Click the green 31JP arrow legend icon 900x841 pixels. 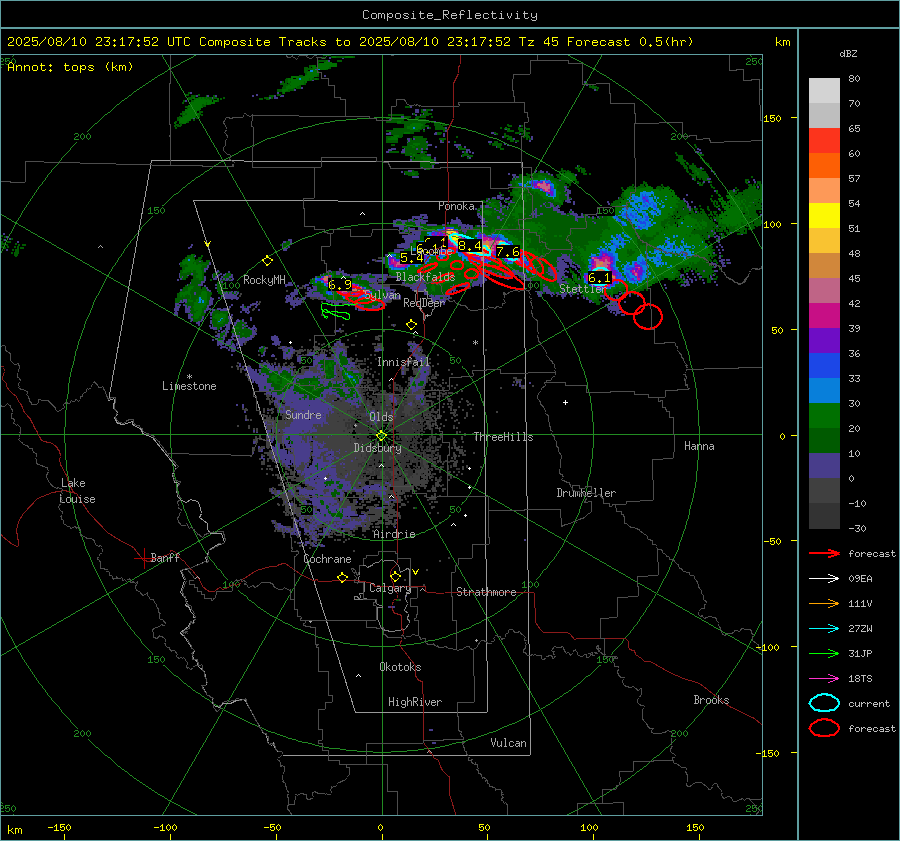pos(824,653)
